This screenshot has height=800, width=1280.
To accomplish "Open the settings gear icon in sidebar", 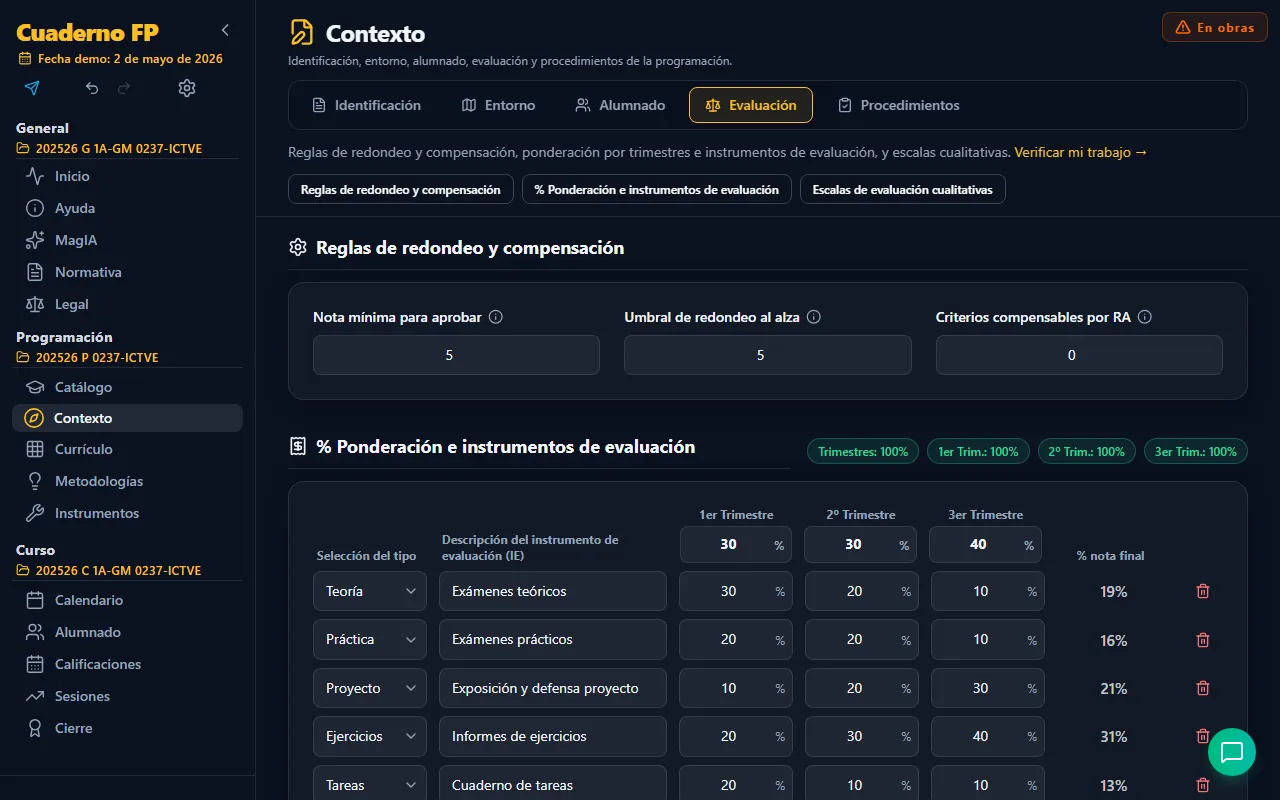I will [x=187, y=88].
